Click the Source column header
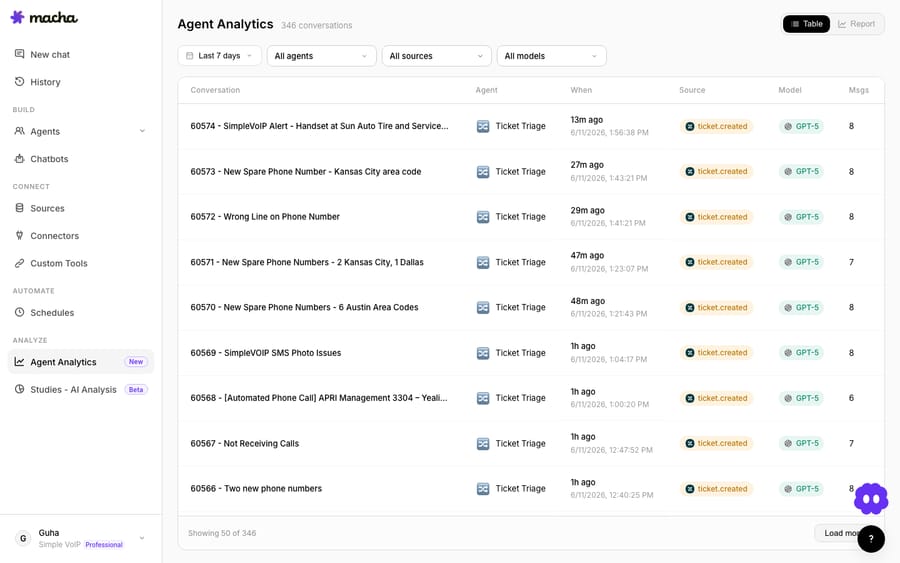This screenshot has width=900, height=563. (692, 90)
